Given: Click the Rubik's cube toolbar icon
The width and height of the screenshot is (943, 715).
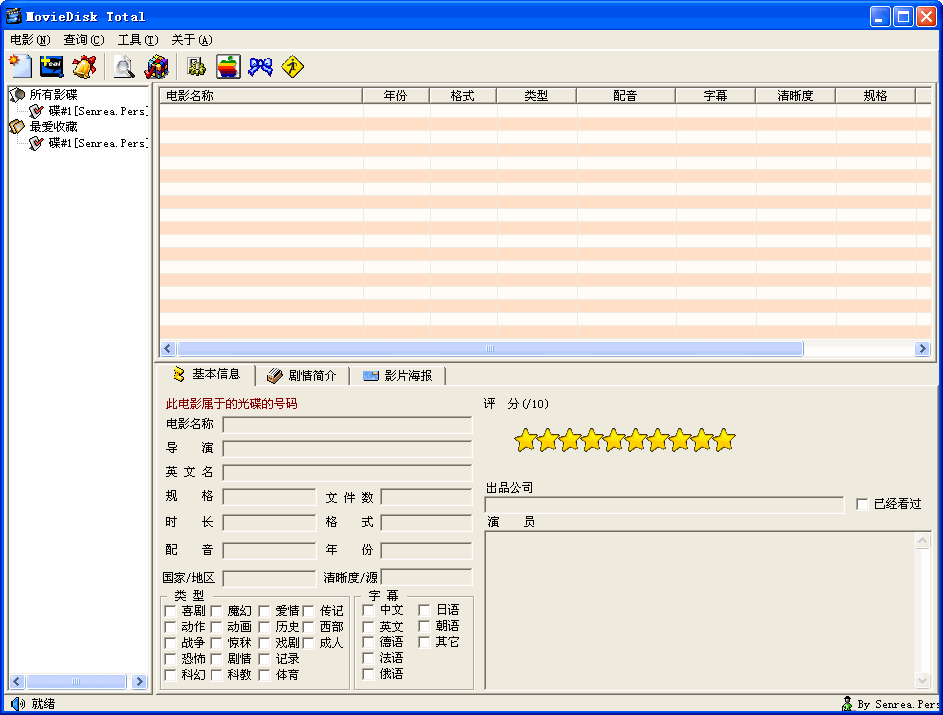Looking at the screenshot, I should [x=156, y=66].
